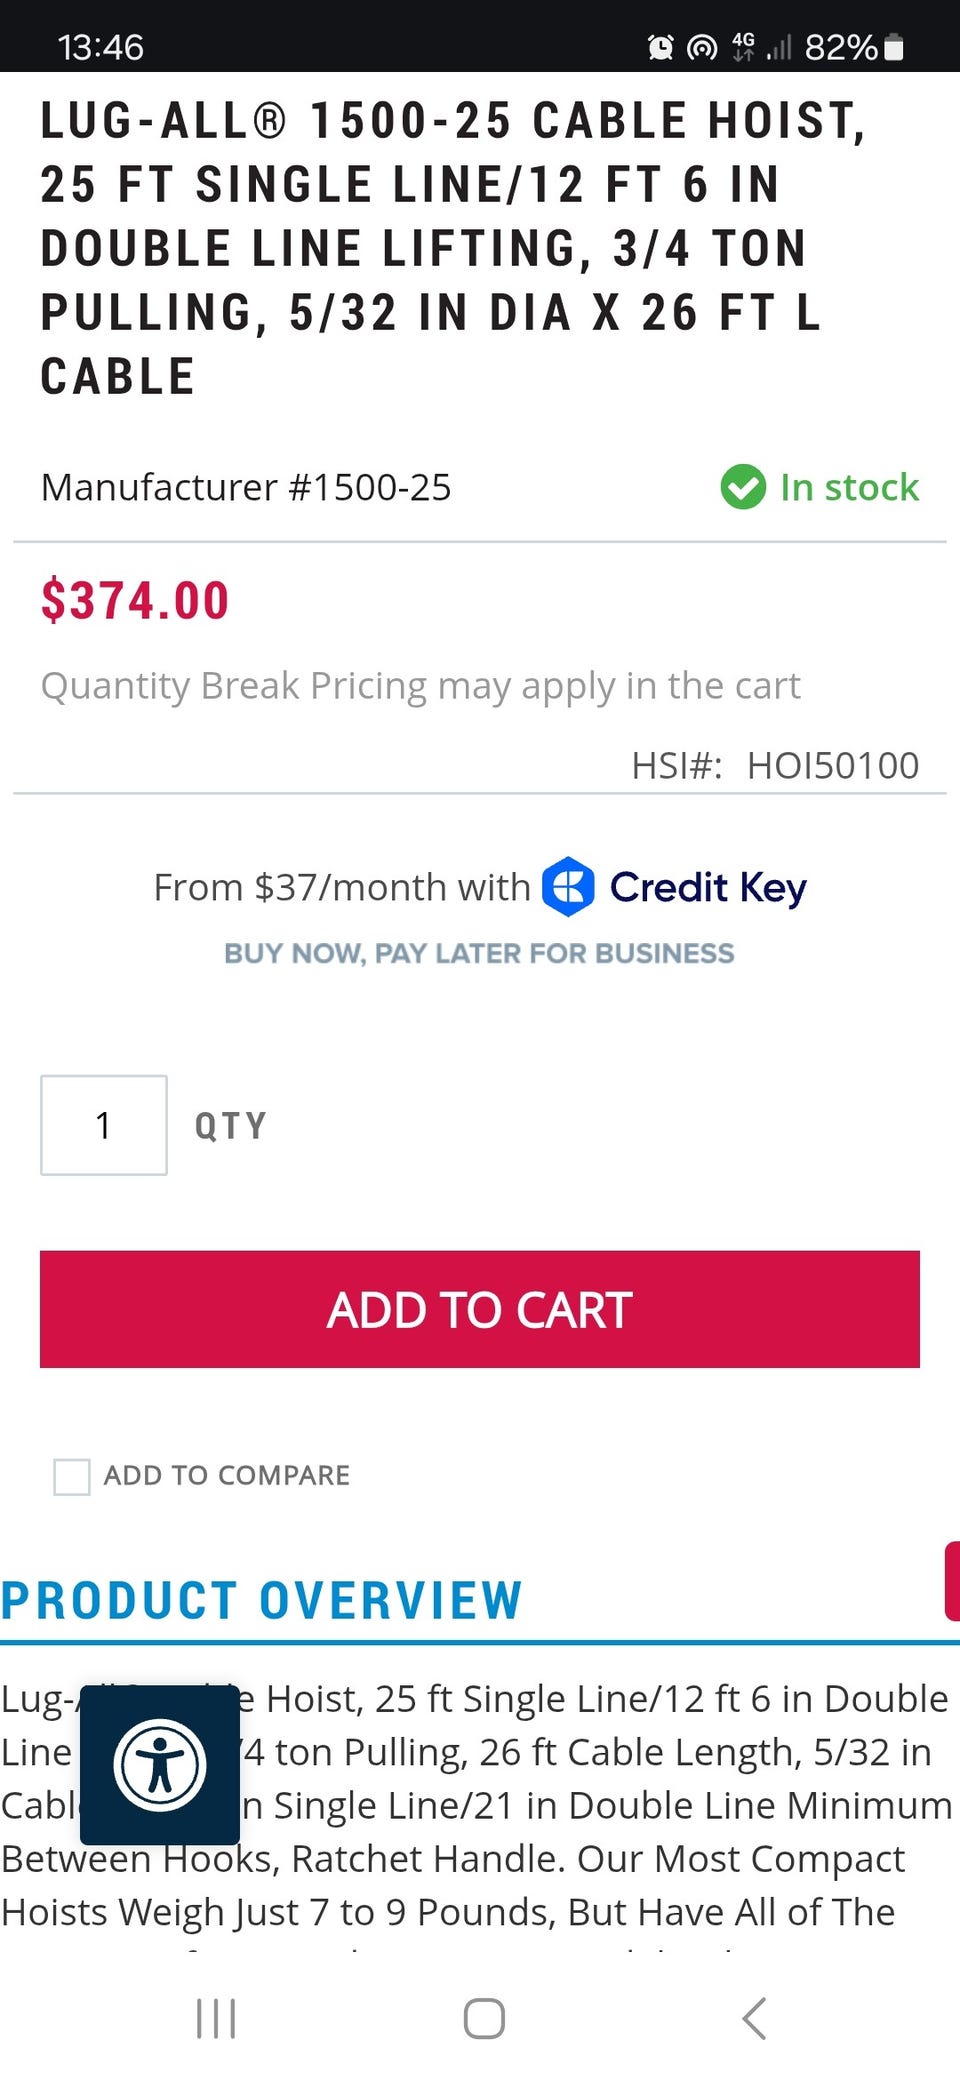Tap the Credit Key logo icon
The image size is (960, 2080).
(x=568, y=887)
